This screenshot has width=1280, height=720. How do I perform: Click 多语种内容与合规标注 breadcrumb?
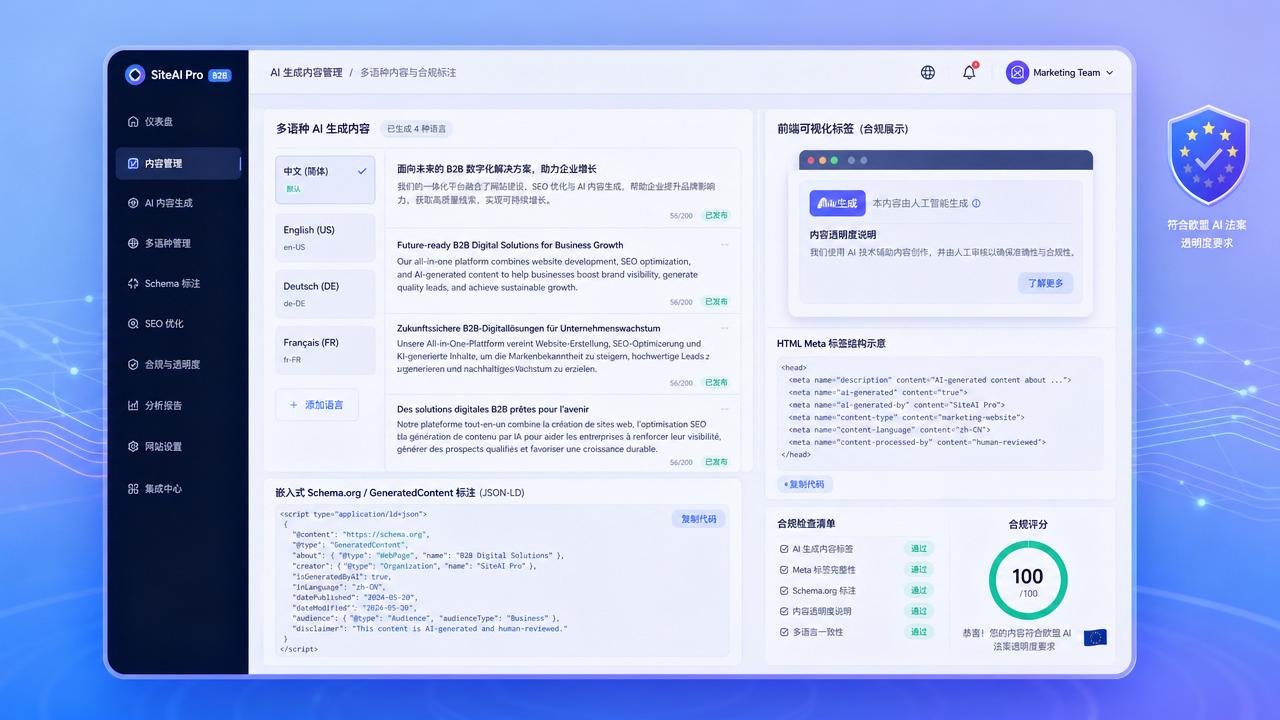click(408, 73)
